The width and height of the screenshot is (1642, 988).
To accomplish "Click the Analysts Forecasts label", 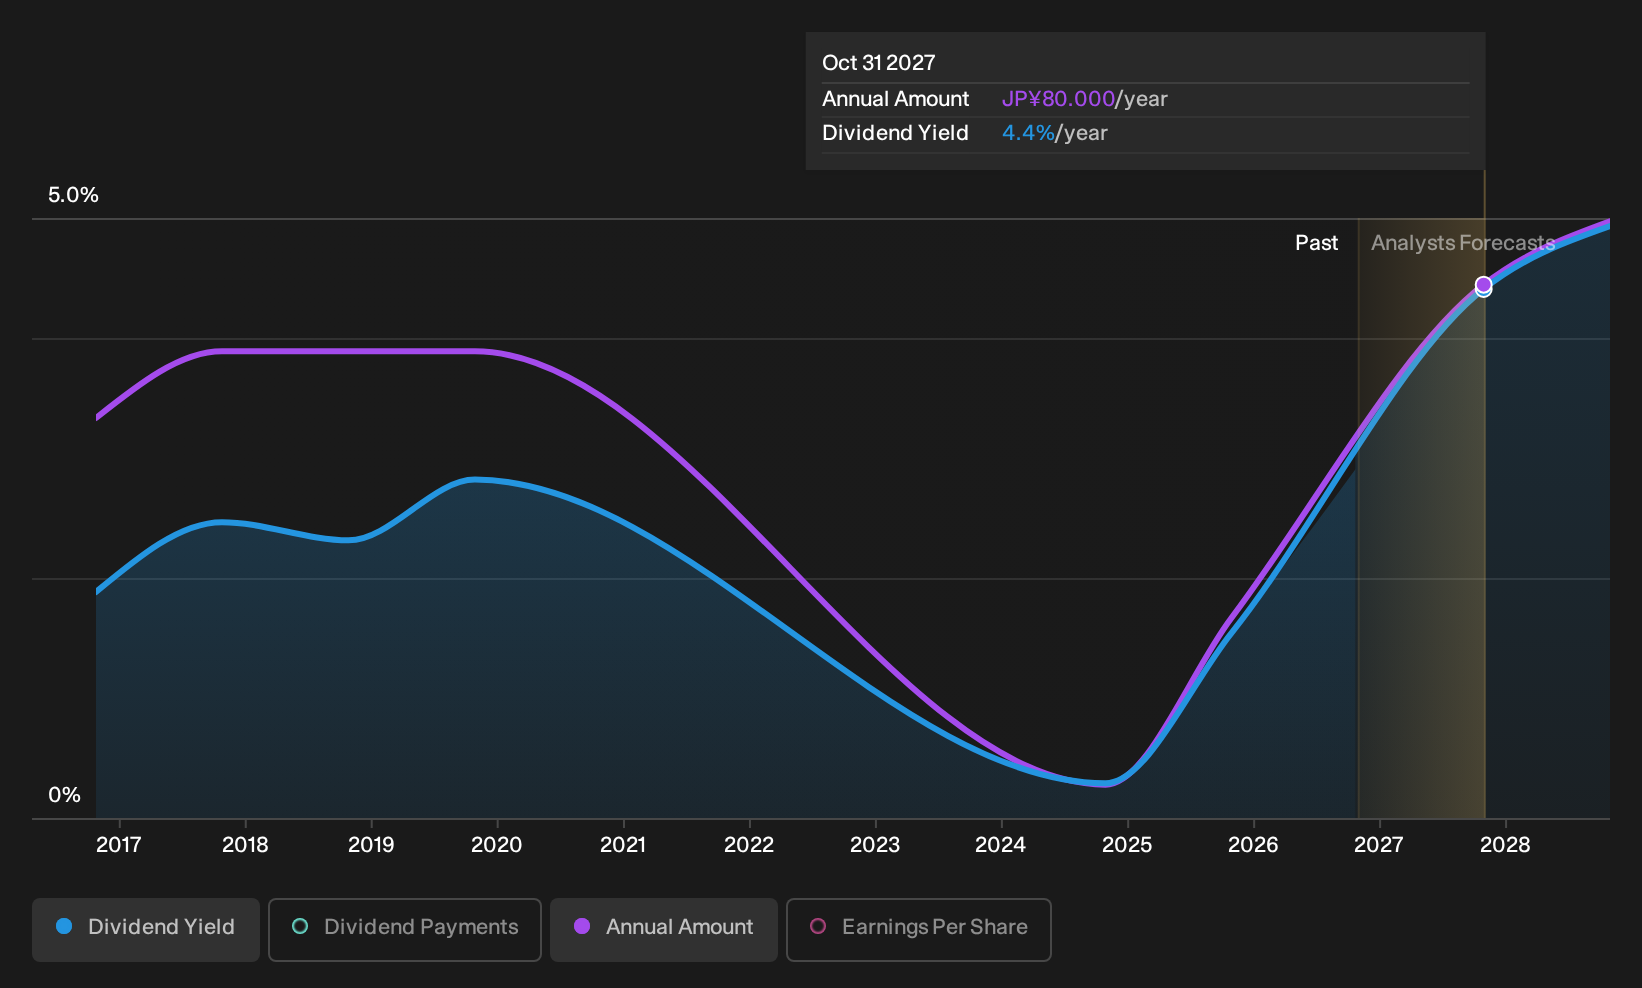I will pos(1463,243).
